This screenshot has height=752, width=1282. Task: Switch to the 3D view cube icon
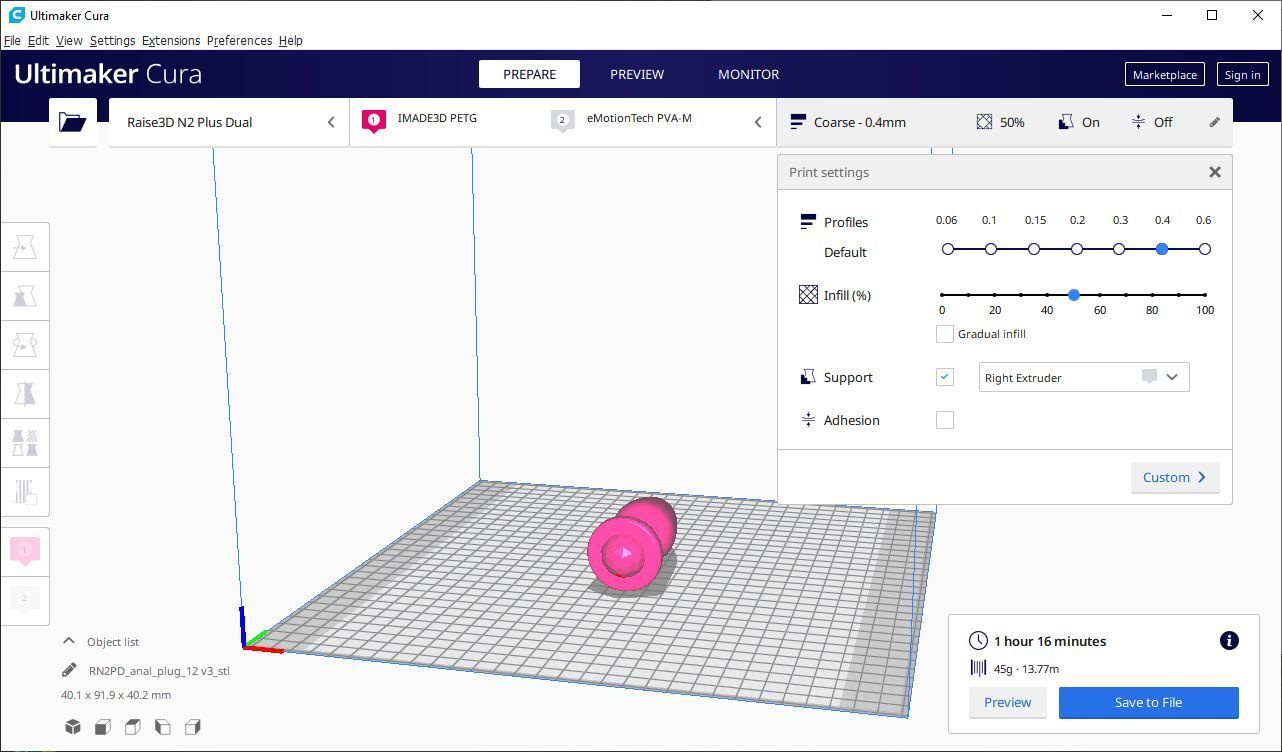pyautogui.click(x=73, y=727)
